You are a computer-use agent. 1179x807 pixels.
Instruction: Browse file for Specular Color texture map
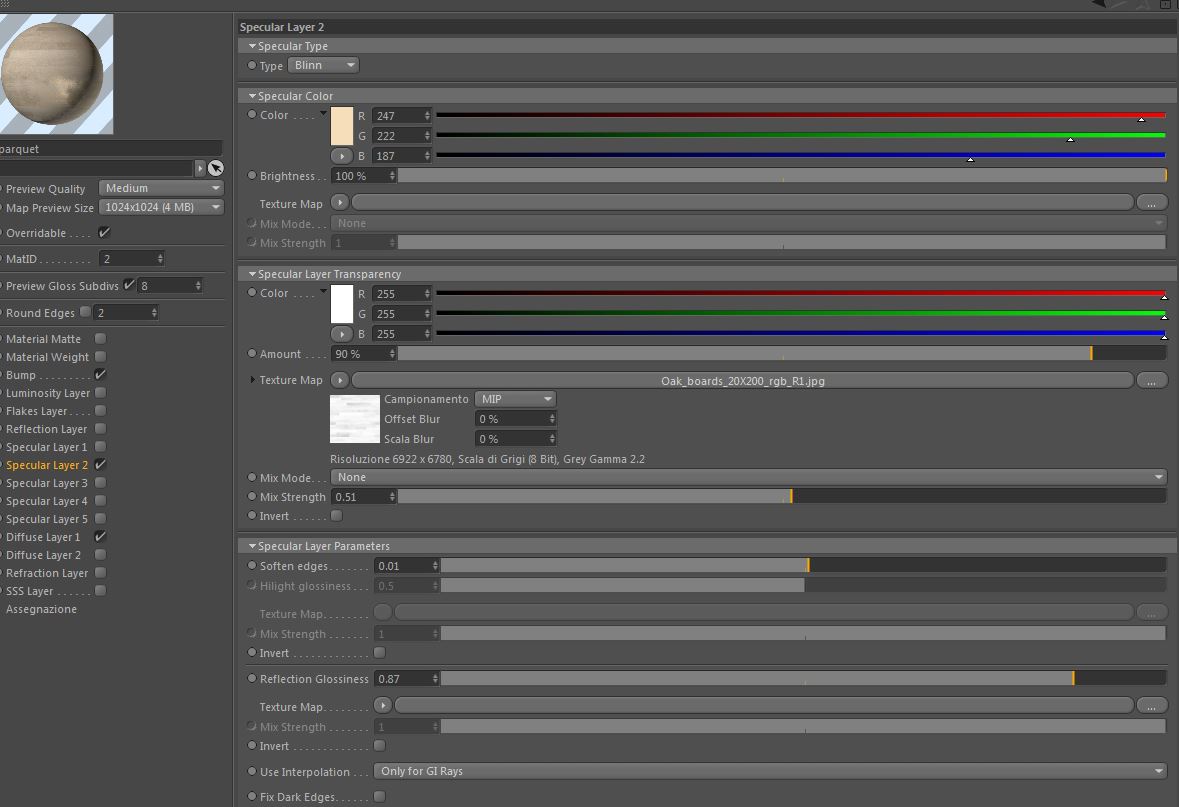click(x=1151, y=203)
